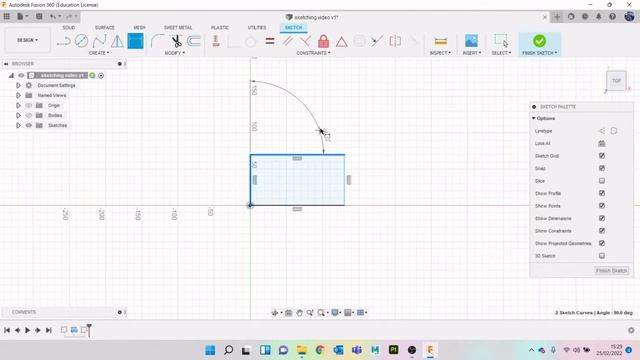Select the Line tool in Create
This screenshot has height=360, width=640.
point(64,41)
